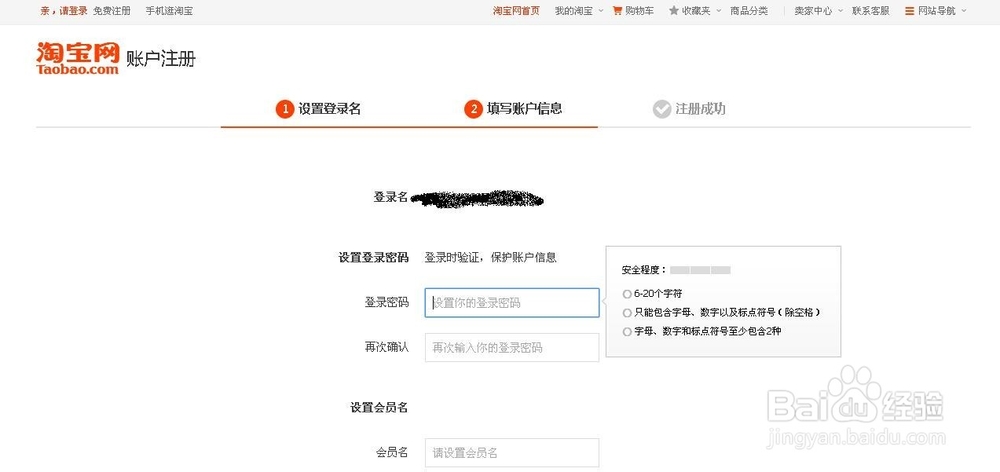The image size is (1000, 472).
Task: Select the 填写账户信息 step tab
Action: coord(513,109)
